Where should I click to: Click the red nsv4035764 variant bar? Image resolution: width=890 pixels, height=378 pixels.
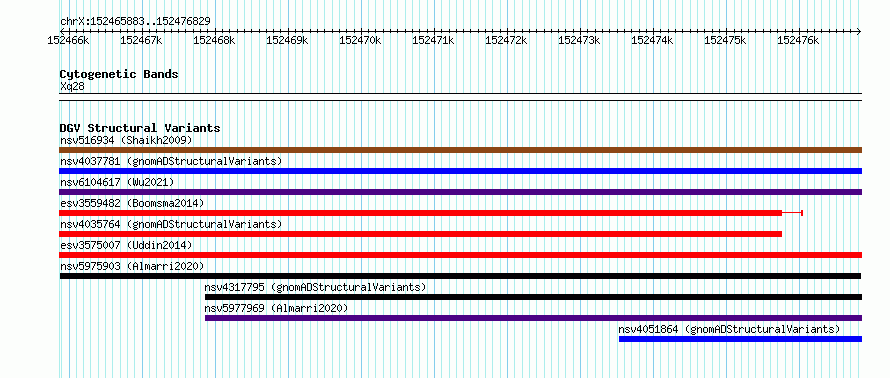(x=421, y=234)
